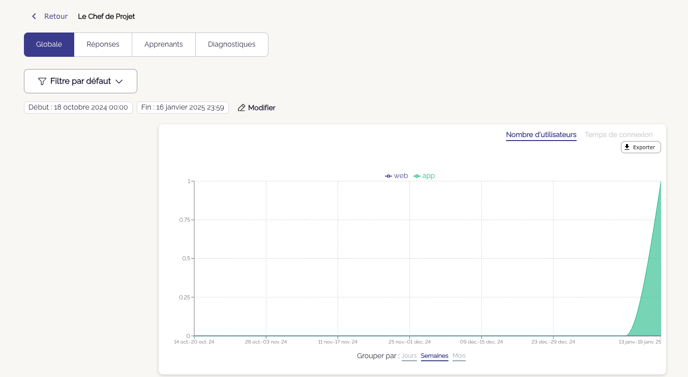Click the Grouper par label
The image size is (688, 377).
pyautogui.click(x=378, y=356)
